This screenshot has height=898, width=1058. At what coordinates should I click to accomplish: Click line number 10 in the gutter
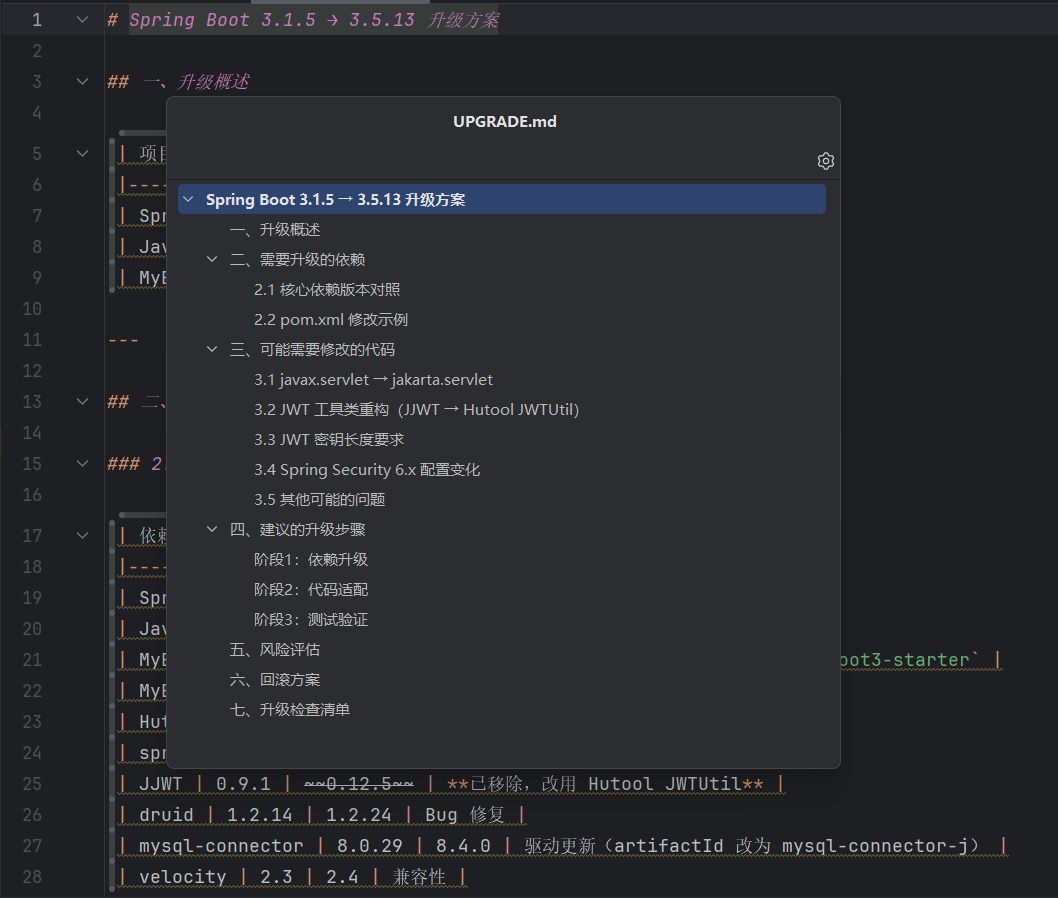pos(31,308)
